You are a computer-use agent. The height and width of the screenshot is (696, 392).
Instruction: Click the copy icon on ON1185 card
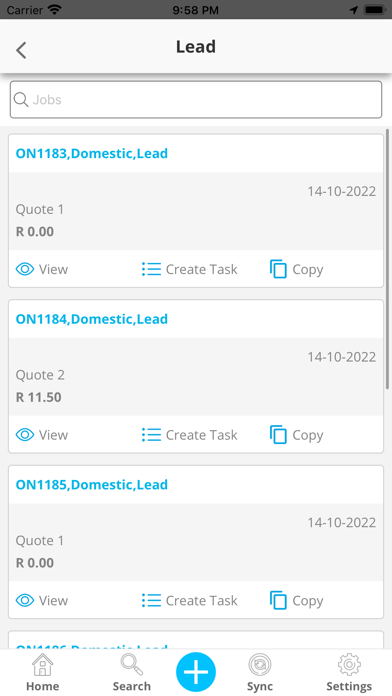click(x=278, y=600)
